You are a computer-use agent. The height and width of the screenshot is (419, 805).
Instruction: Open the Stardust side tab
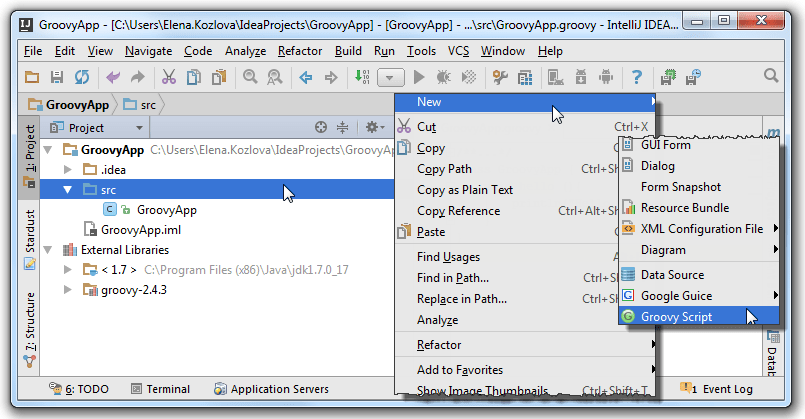click(29, 239)
